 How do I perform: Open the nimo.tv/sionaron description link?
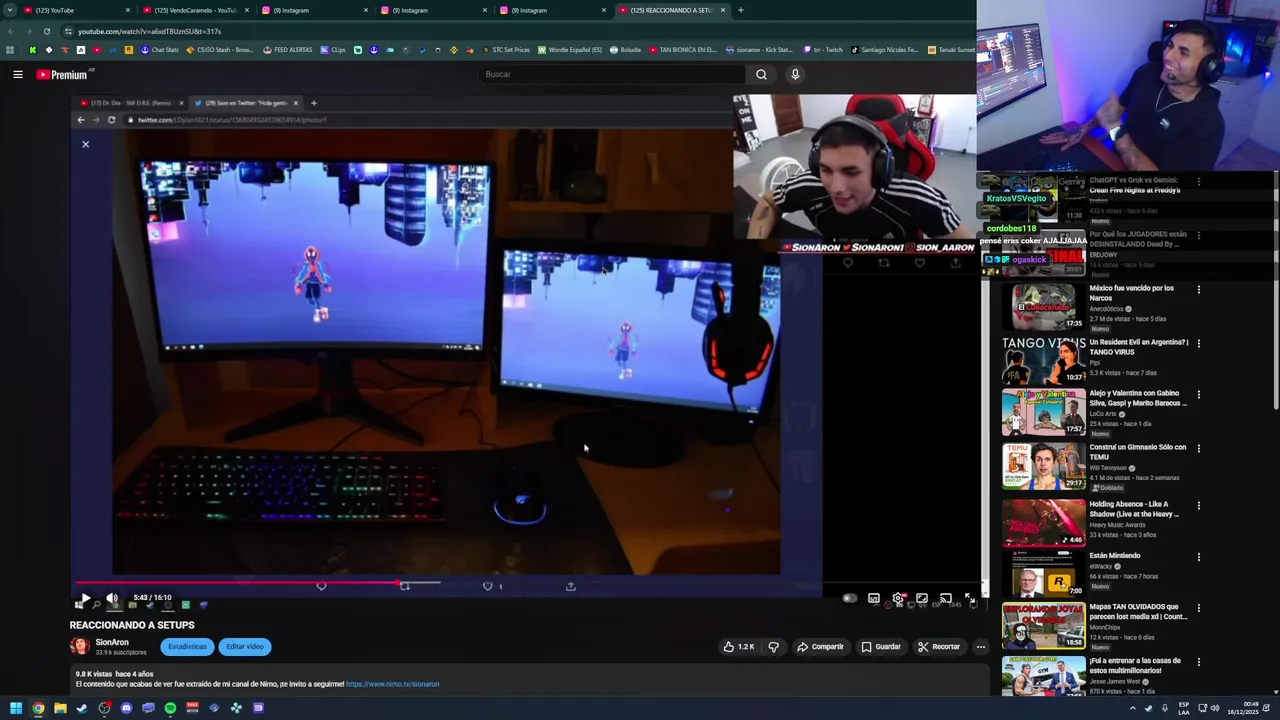tap(392, 684)
